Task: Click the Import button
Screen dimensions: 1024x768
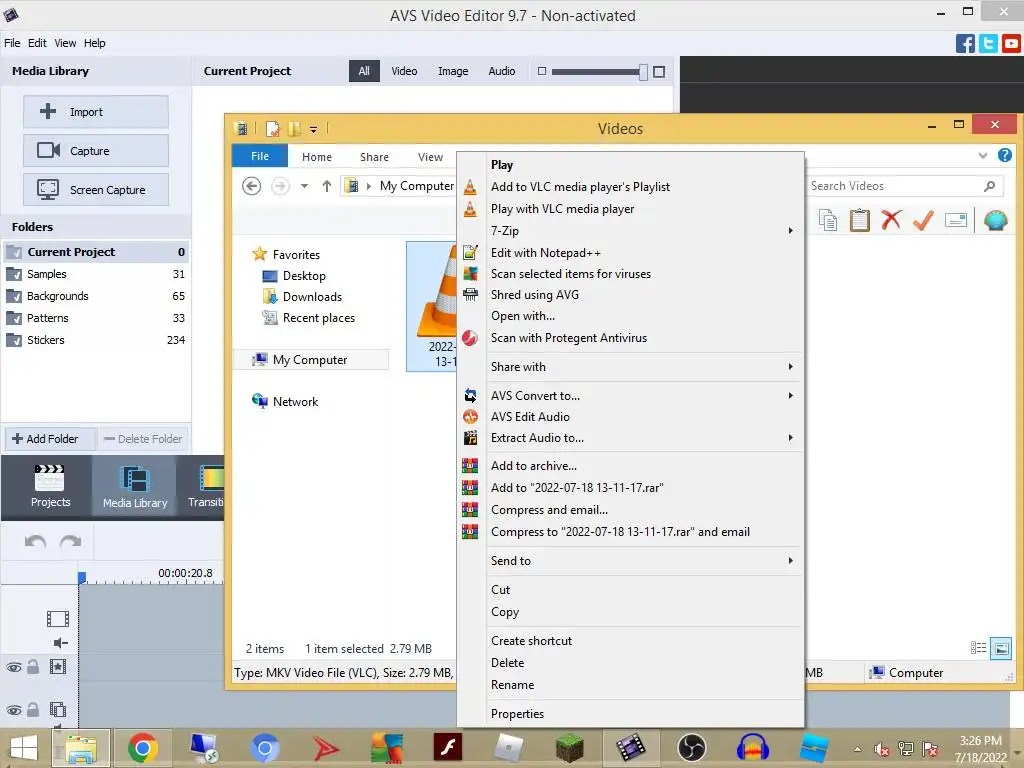Action: 96,112
